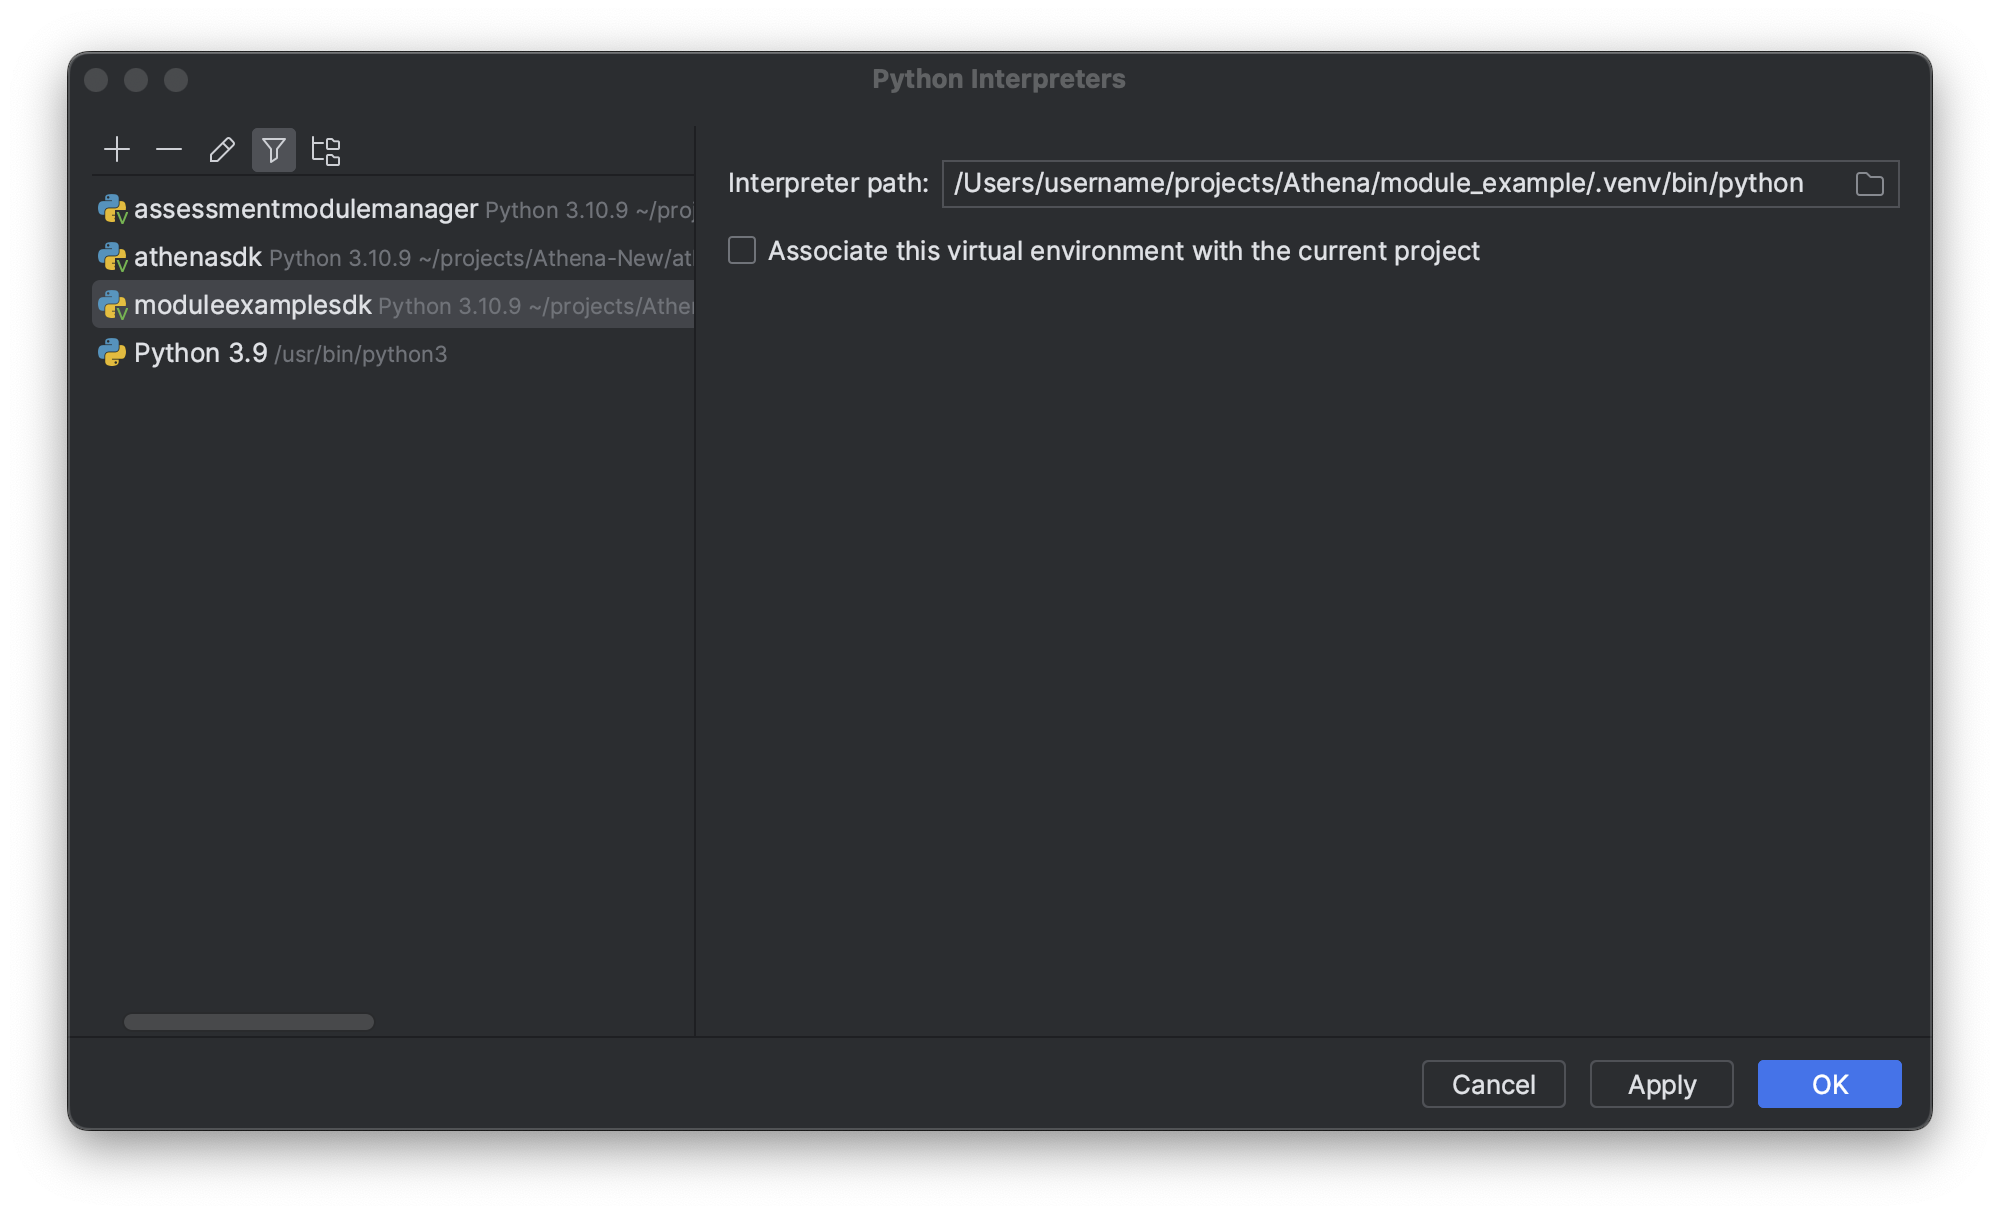Click the Cancel button

(x=1493, y=1084)
